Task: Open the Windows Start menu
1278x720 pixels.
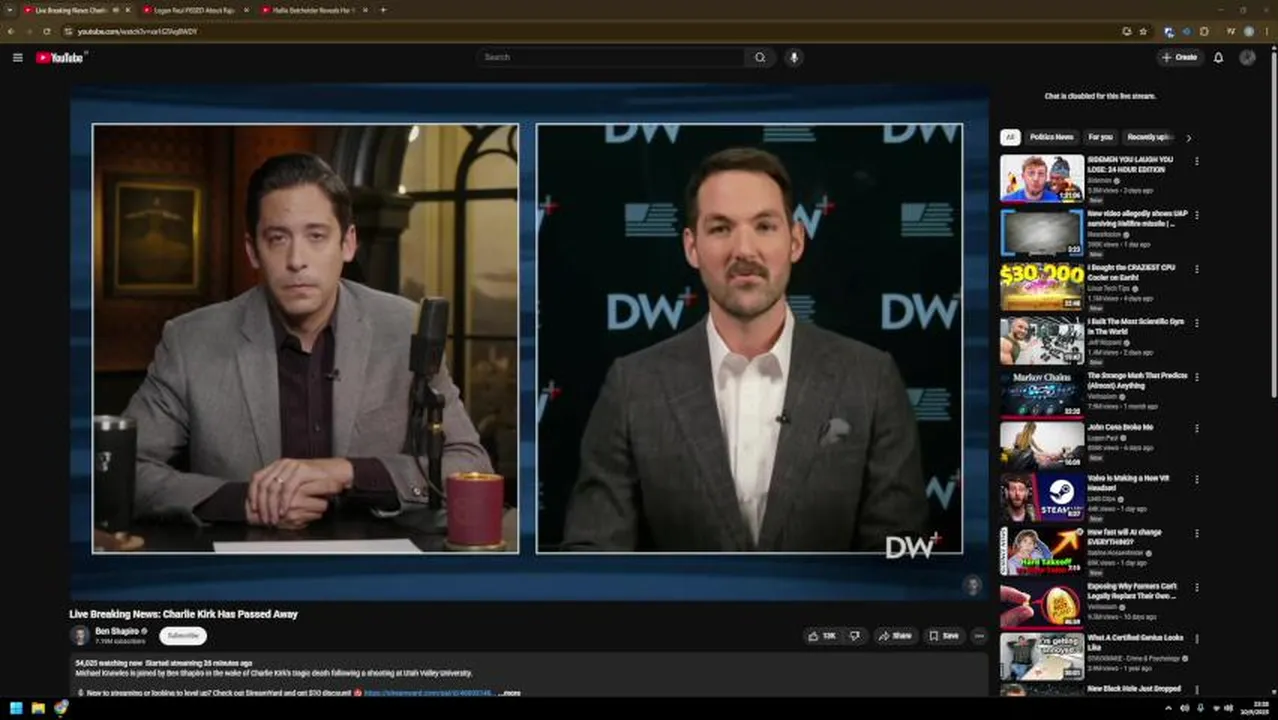Action: pyautogui.click(x=15, y=708)
